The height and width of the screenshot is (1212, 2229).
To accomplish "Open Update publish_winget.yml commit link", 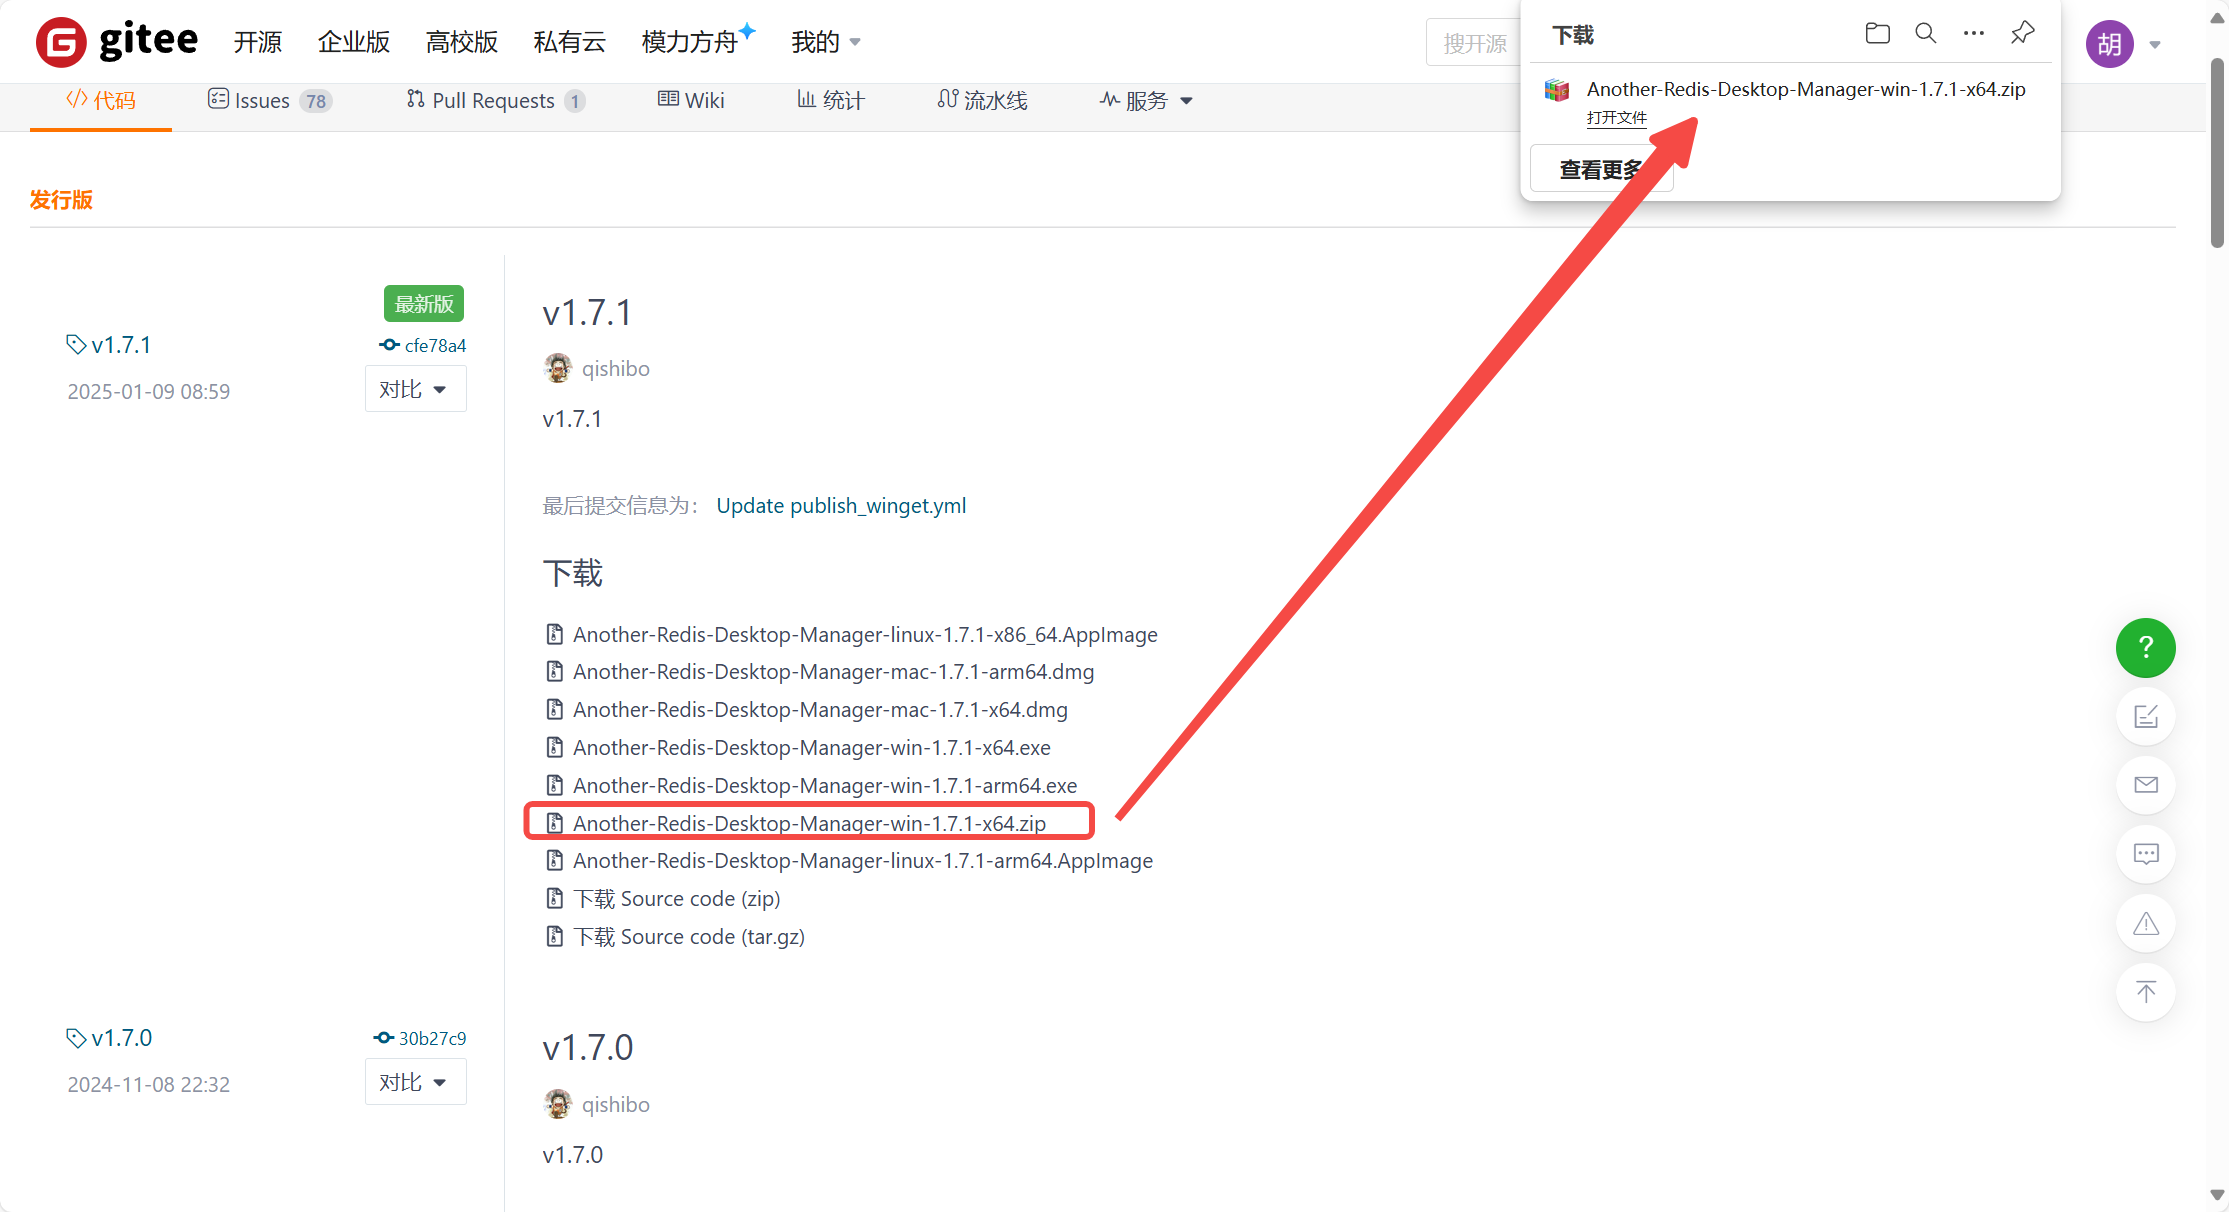I will click(x=841, y=506).
